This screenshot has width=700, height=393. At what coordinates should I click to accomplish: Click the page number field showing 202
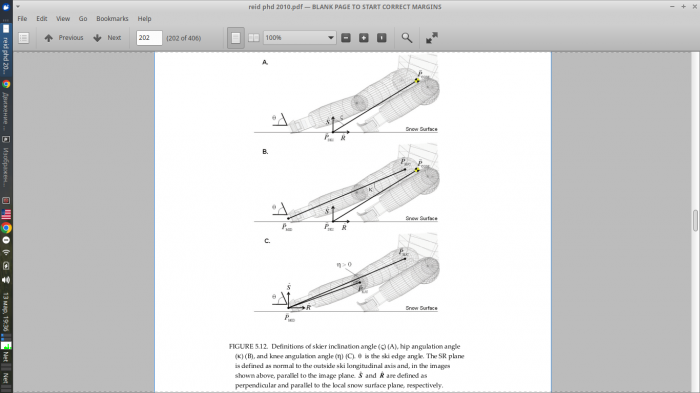(x=149, y=38)
